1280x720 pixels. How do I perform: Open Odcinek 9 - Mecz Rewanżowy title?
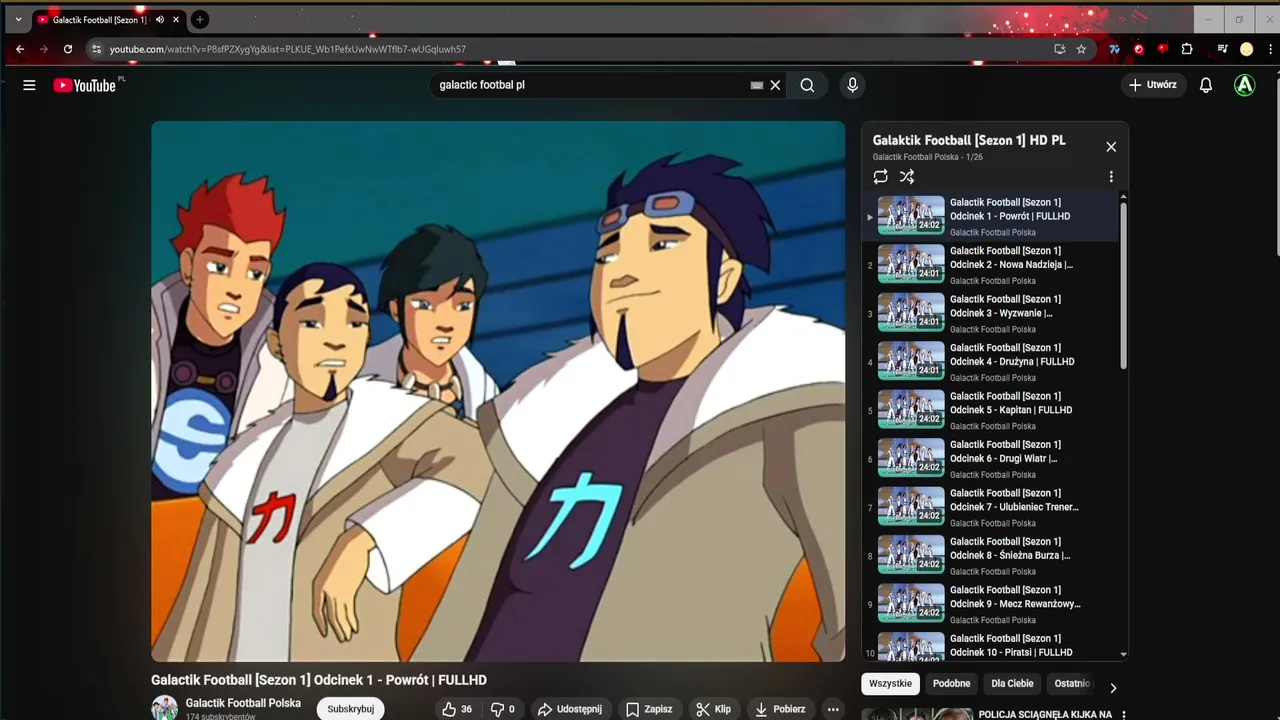pyautogui.click(x=1015, y=597)
